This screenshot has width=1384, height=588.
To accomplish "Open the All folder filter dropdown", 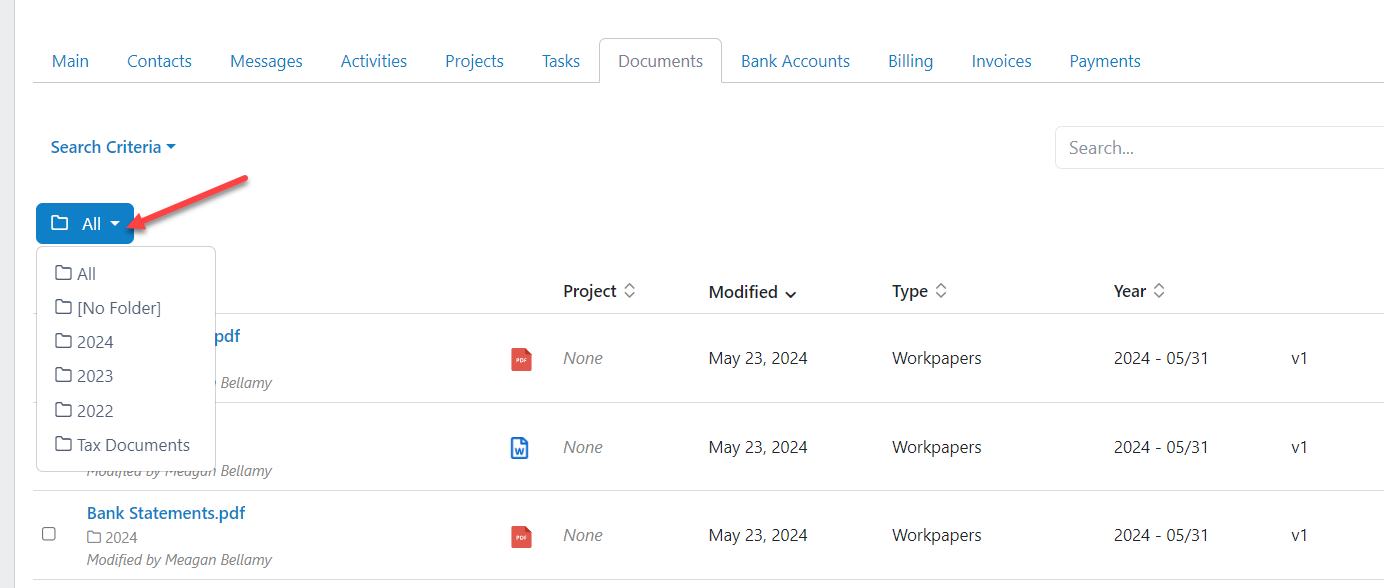I will click(85, 222).
